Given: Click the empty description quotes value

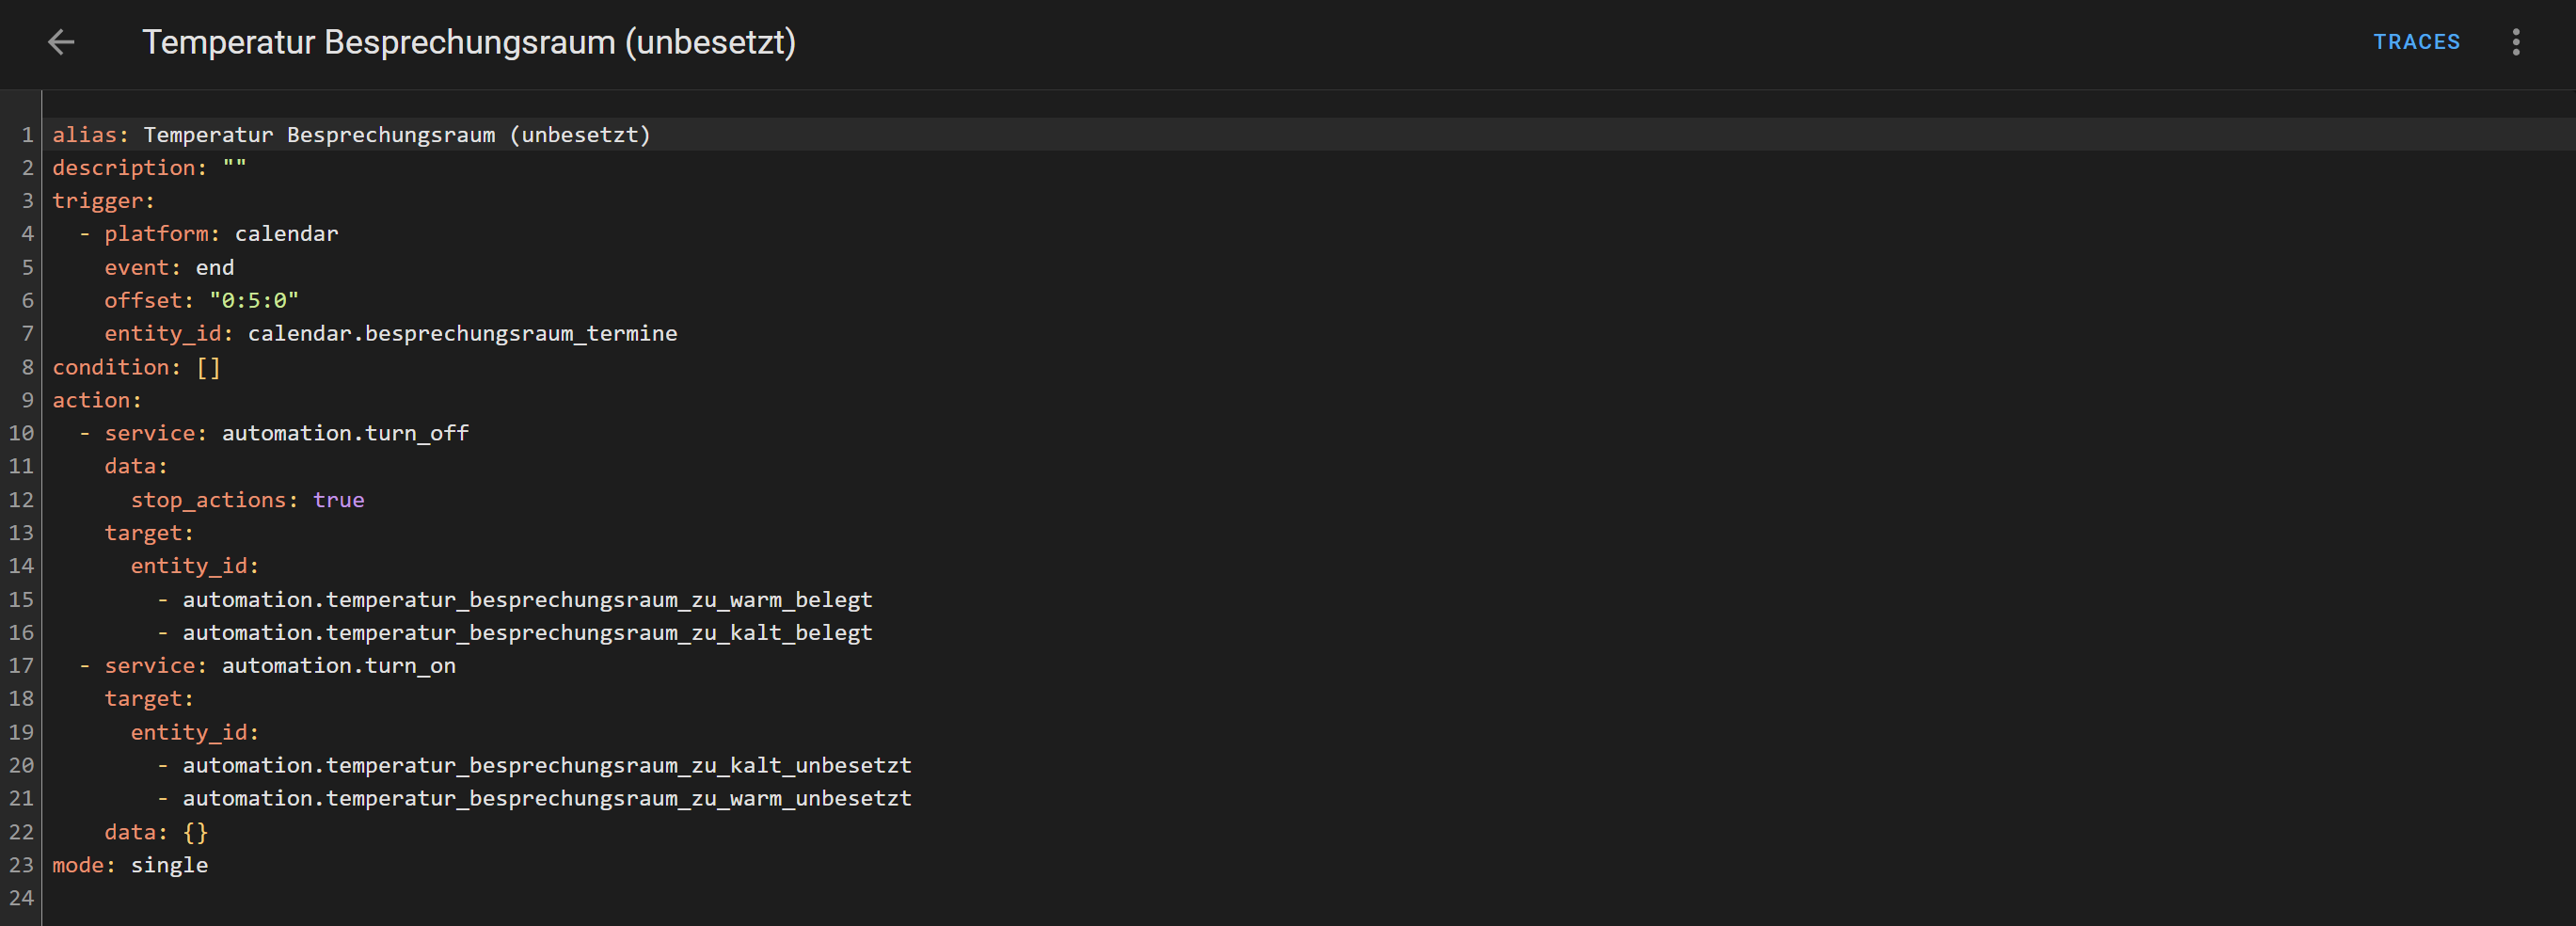Looking at the screenshot, I should (x=234, y=168).
